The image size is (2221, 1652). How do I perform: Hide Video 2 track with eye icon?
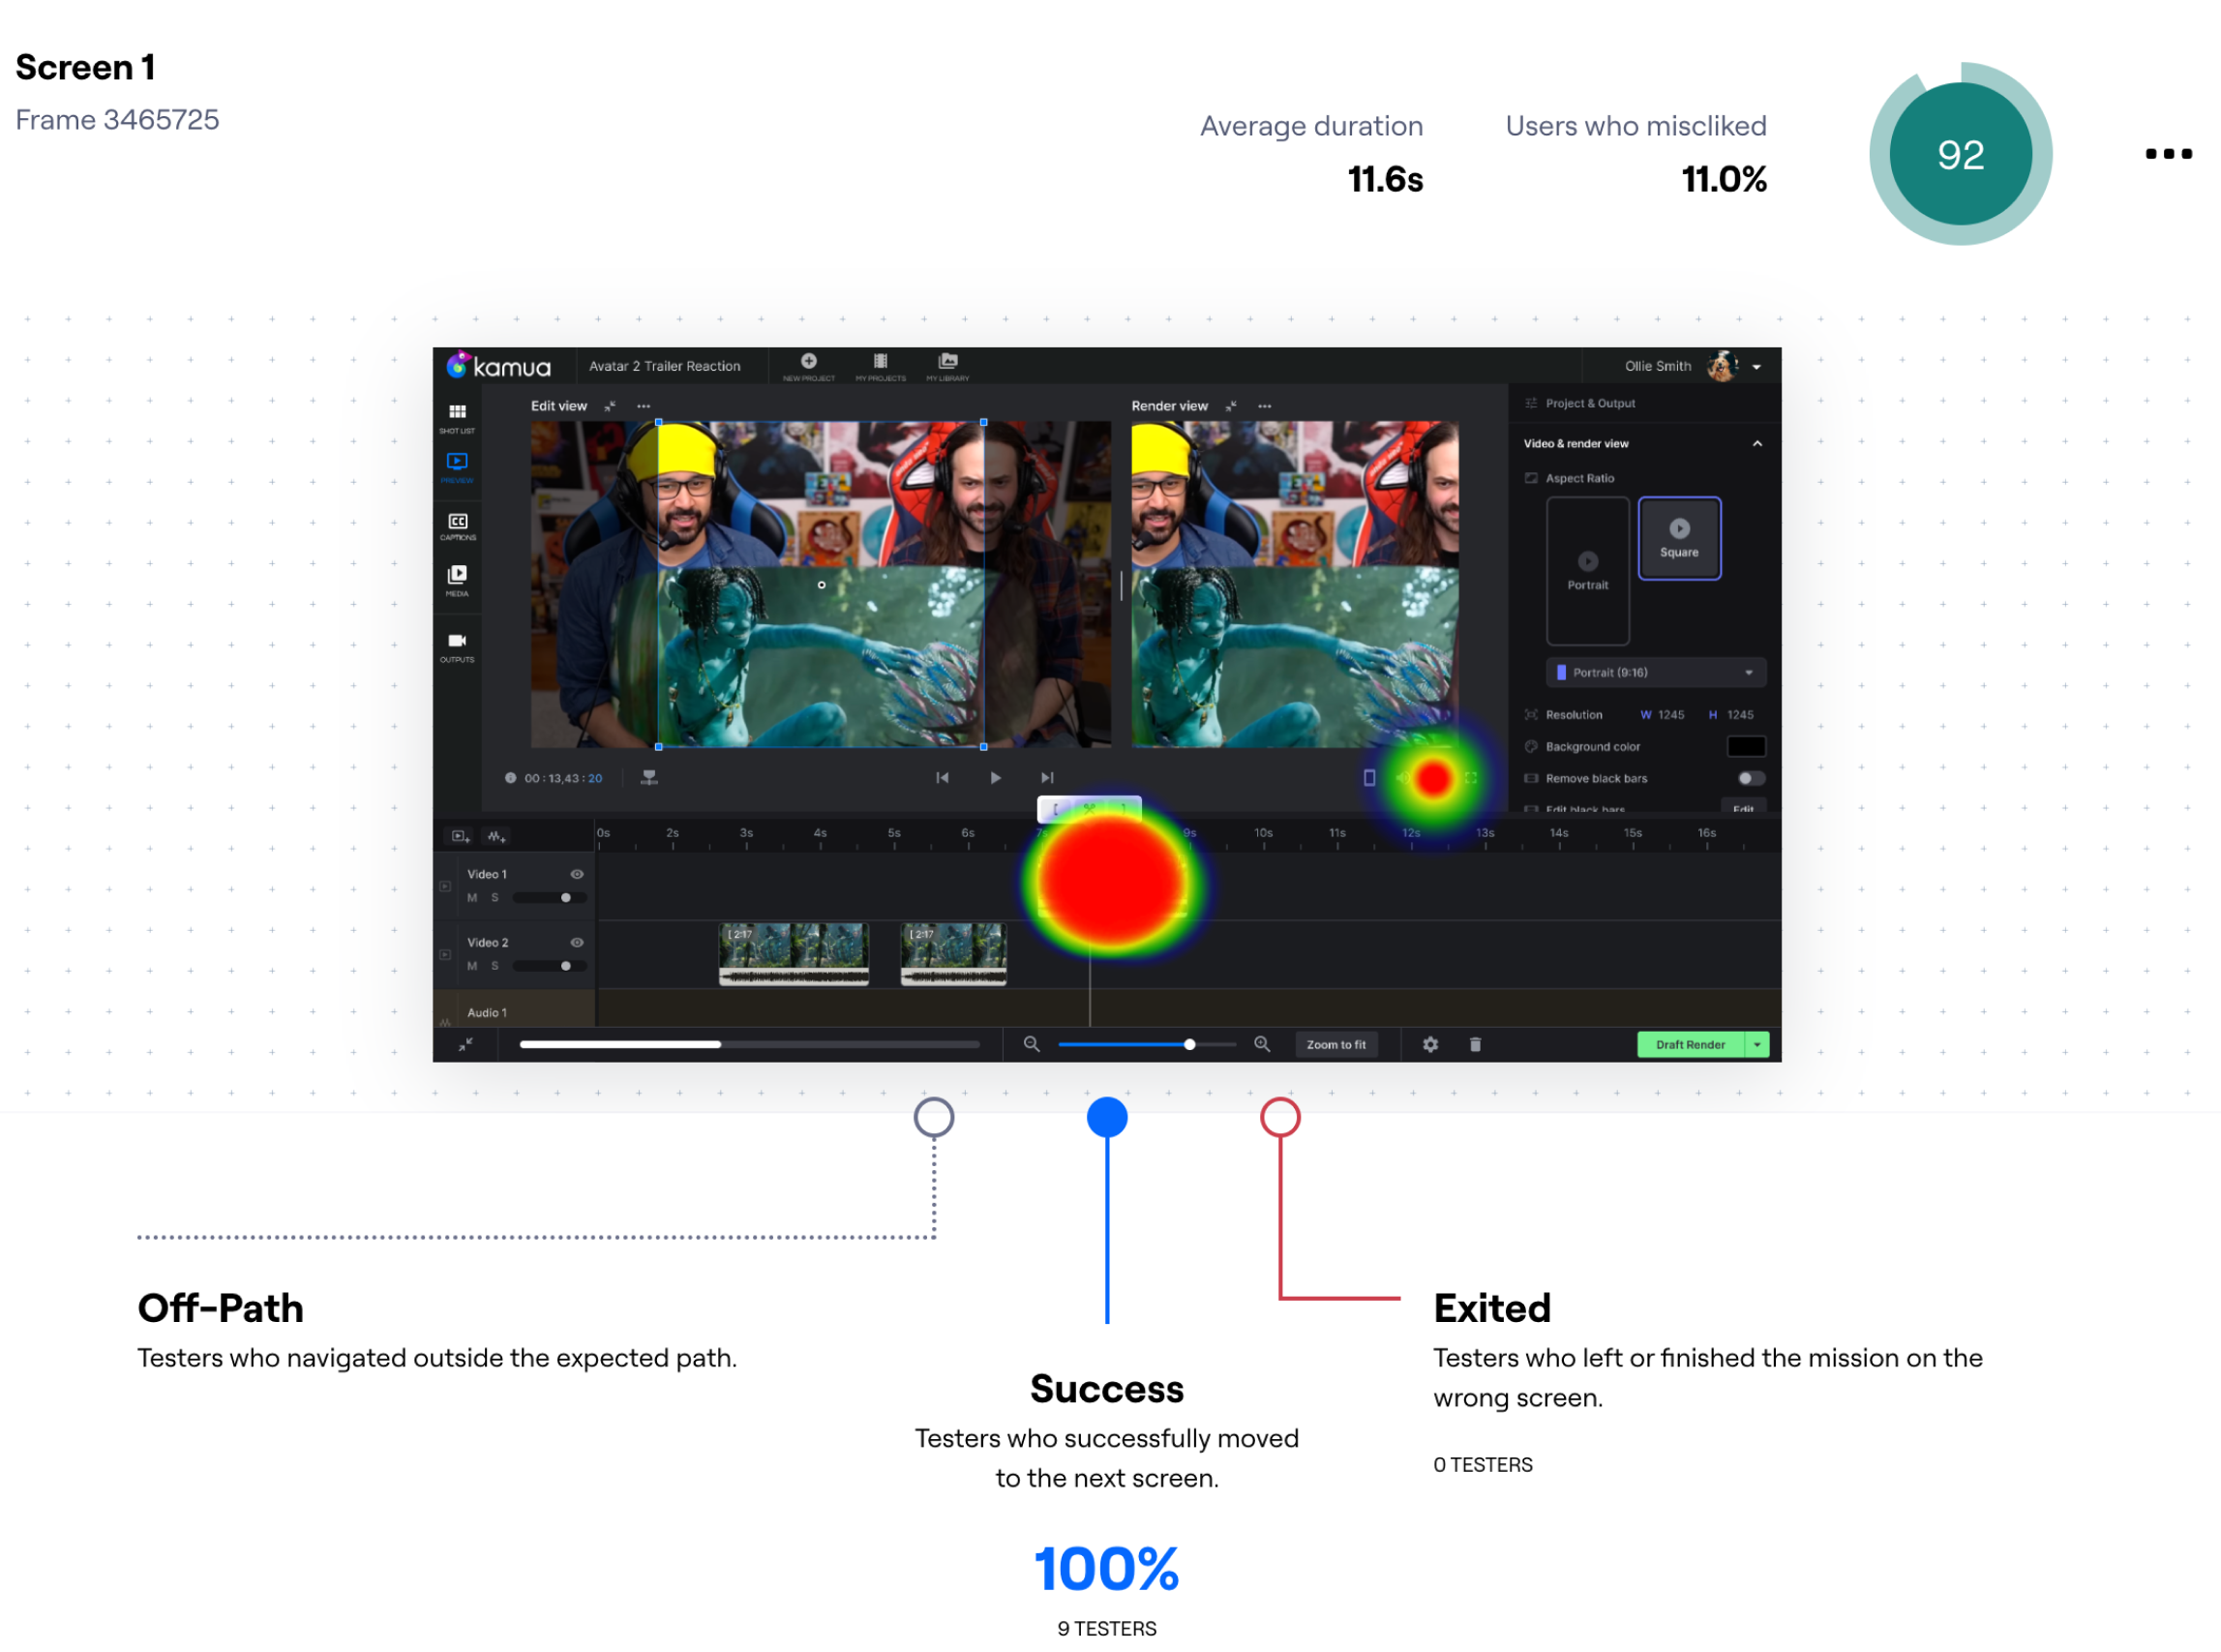tap(577, 943)
